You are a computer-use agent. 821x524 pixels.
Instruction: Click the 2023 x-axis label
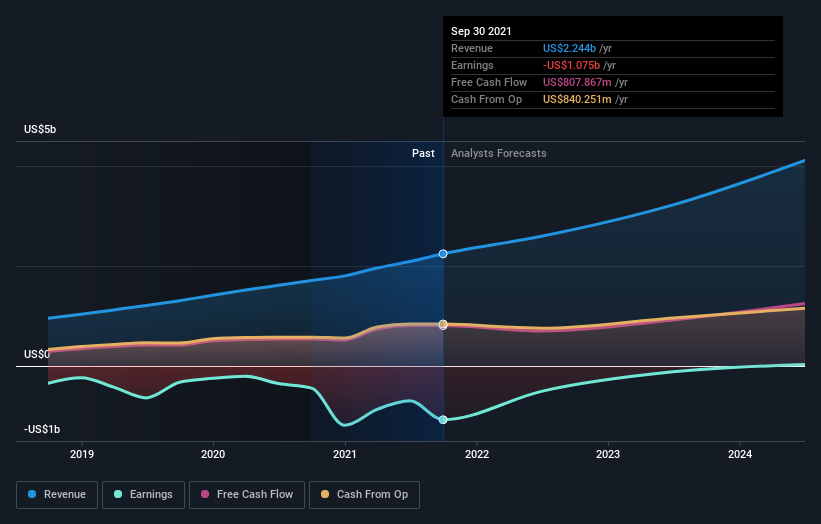(x=608, y=454)
